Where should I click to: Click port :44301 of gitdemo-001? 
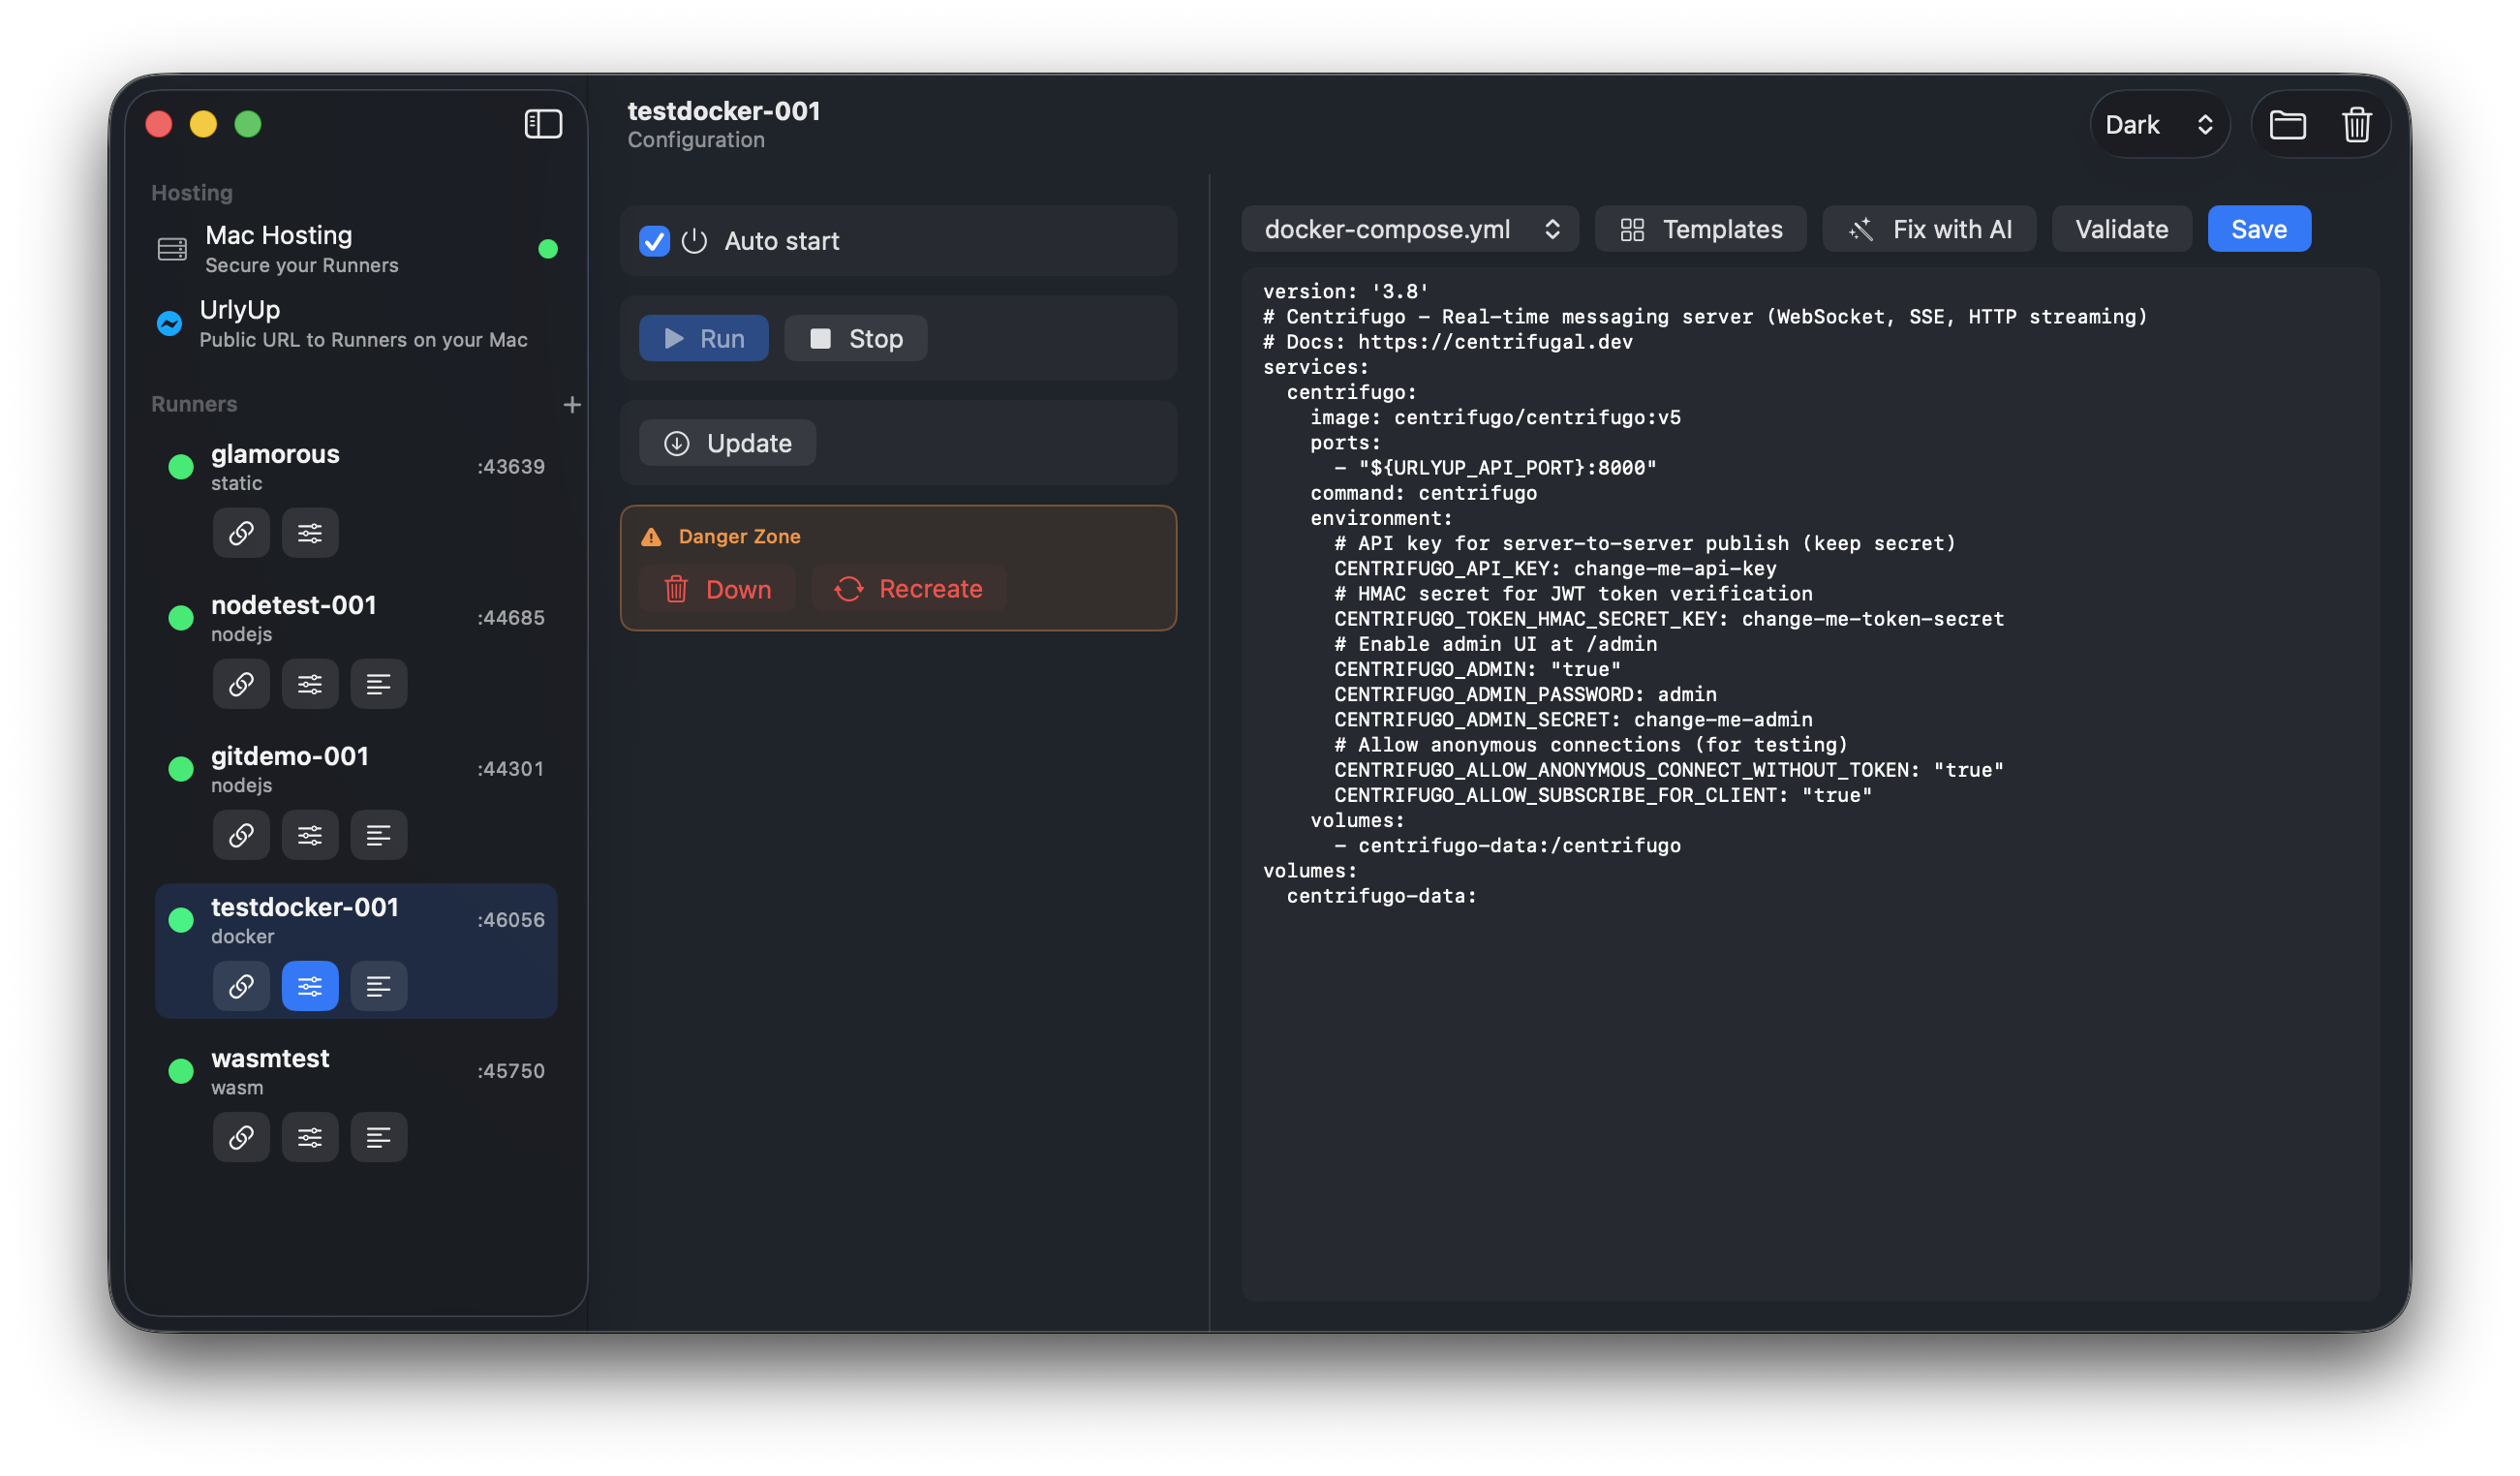[510, 769]
